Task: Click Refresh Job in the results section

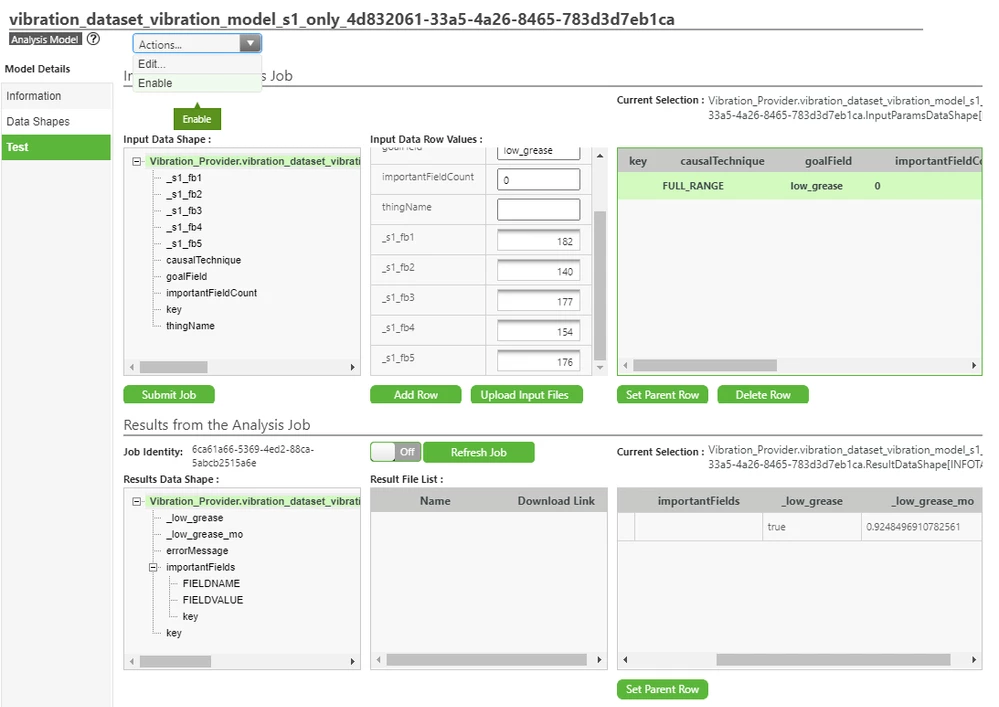Action: (x=479, y=452)
